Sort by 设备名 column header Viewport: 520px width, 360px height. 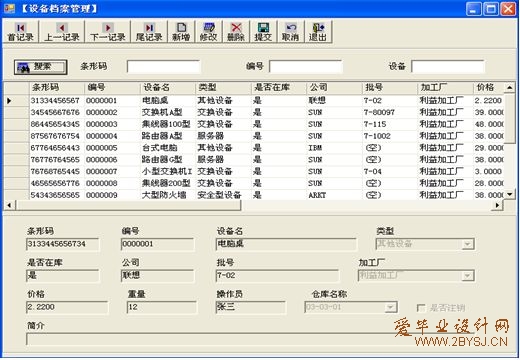coord(168,88)
